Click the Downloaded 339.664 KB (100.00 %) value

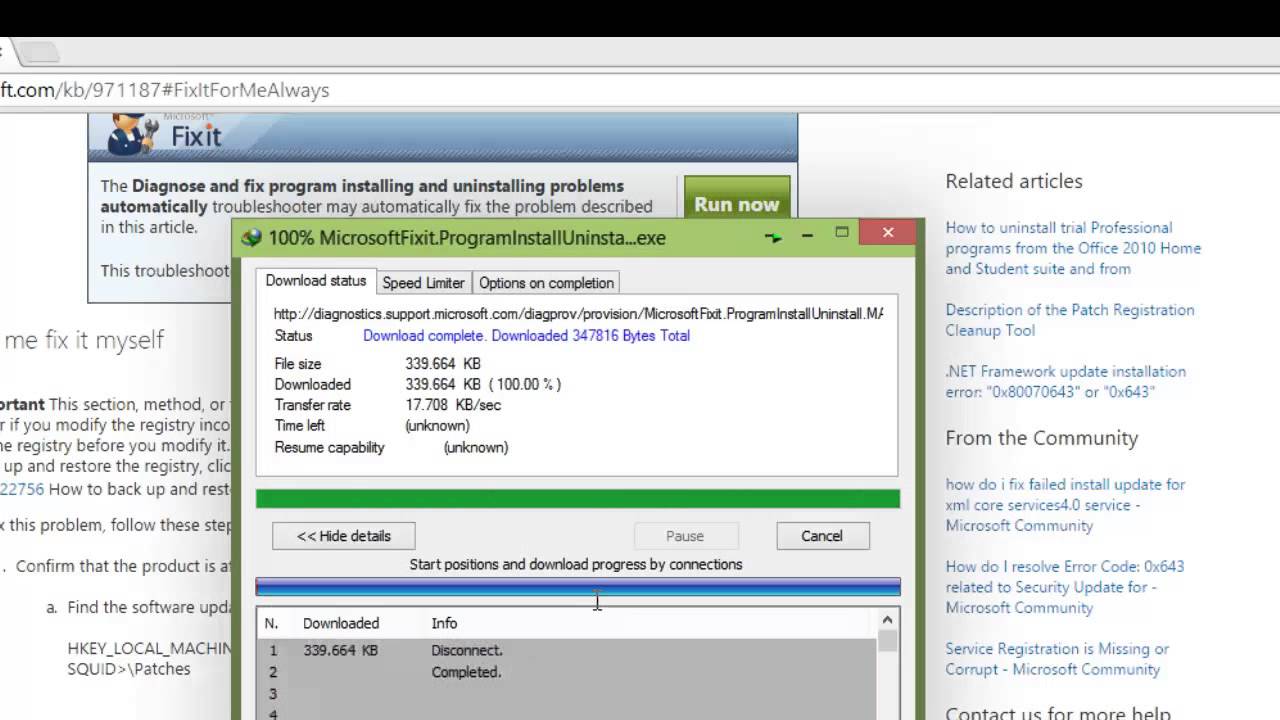point(483,384)
